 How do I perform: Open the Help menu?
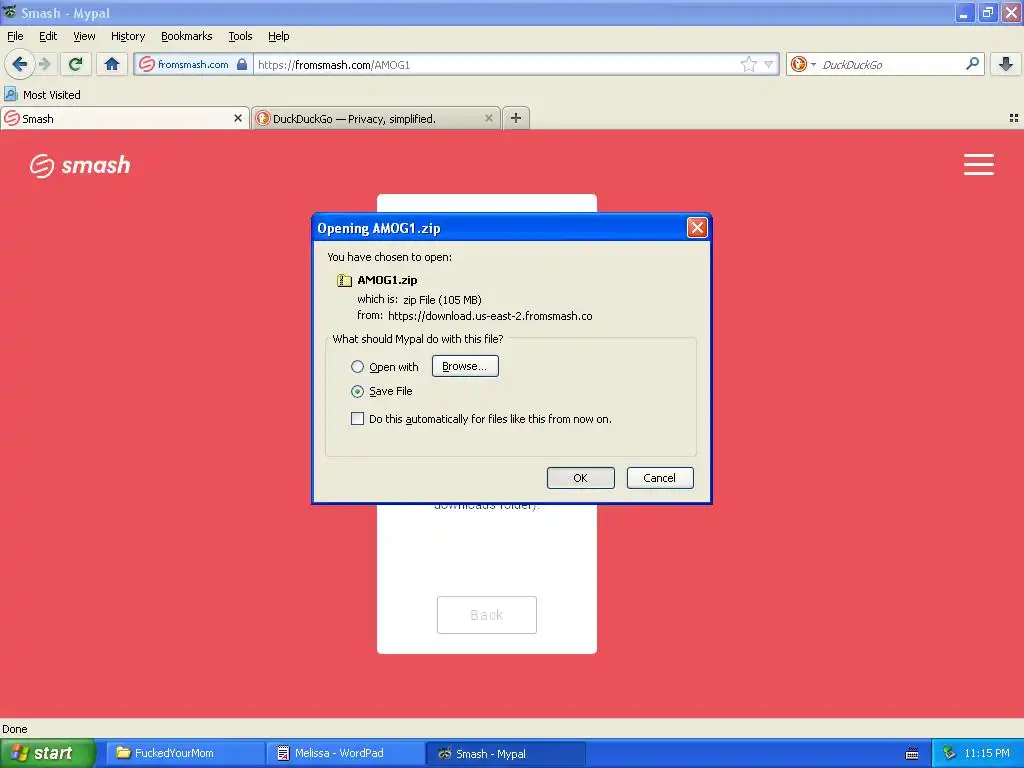point(279,36)
